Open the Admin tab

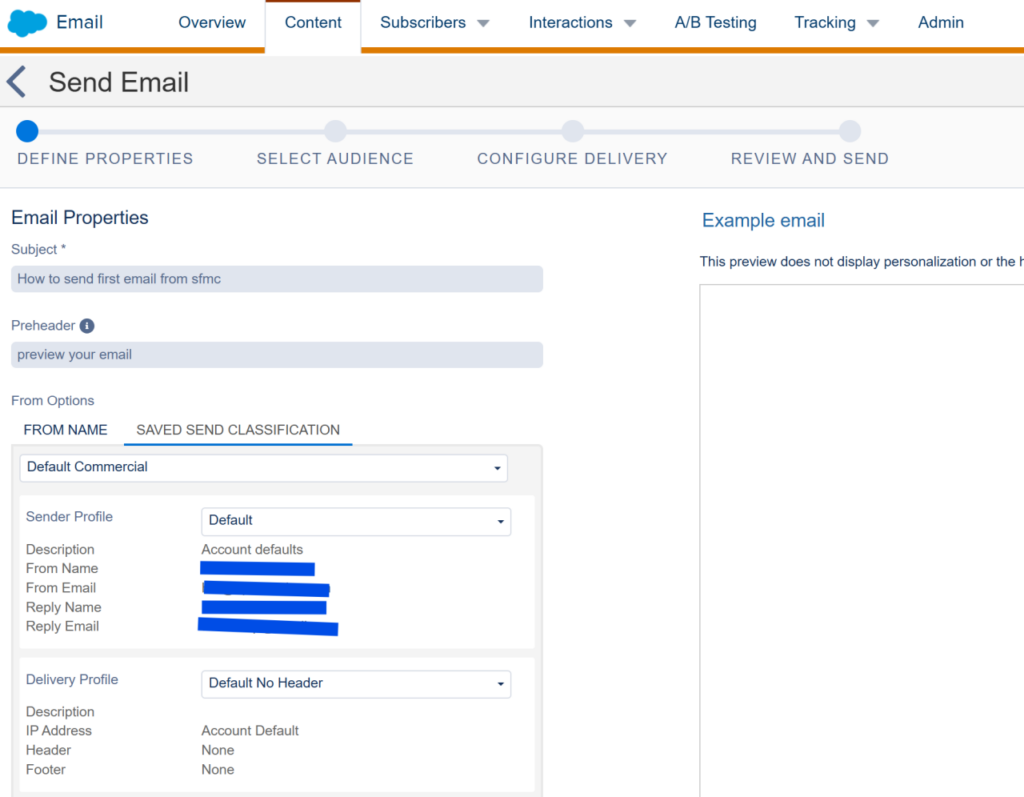pyautogui.click(x=940, y=22)
